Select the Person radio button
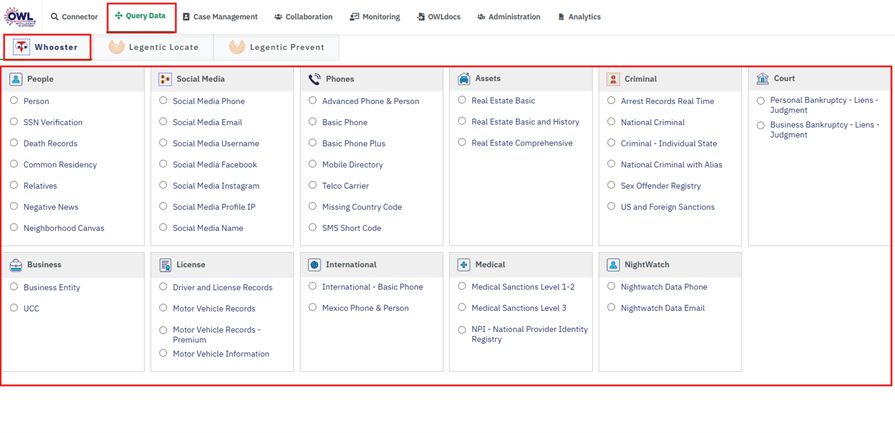Image resolution: width=895 pixels, height=433 pixels. coord(14,100)
